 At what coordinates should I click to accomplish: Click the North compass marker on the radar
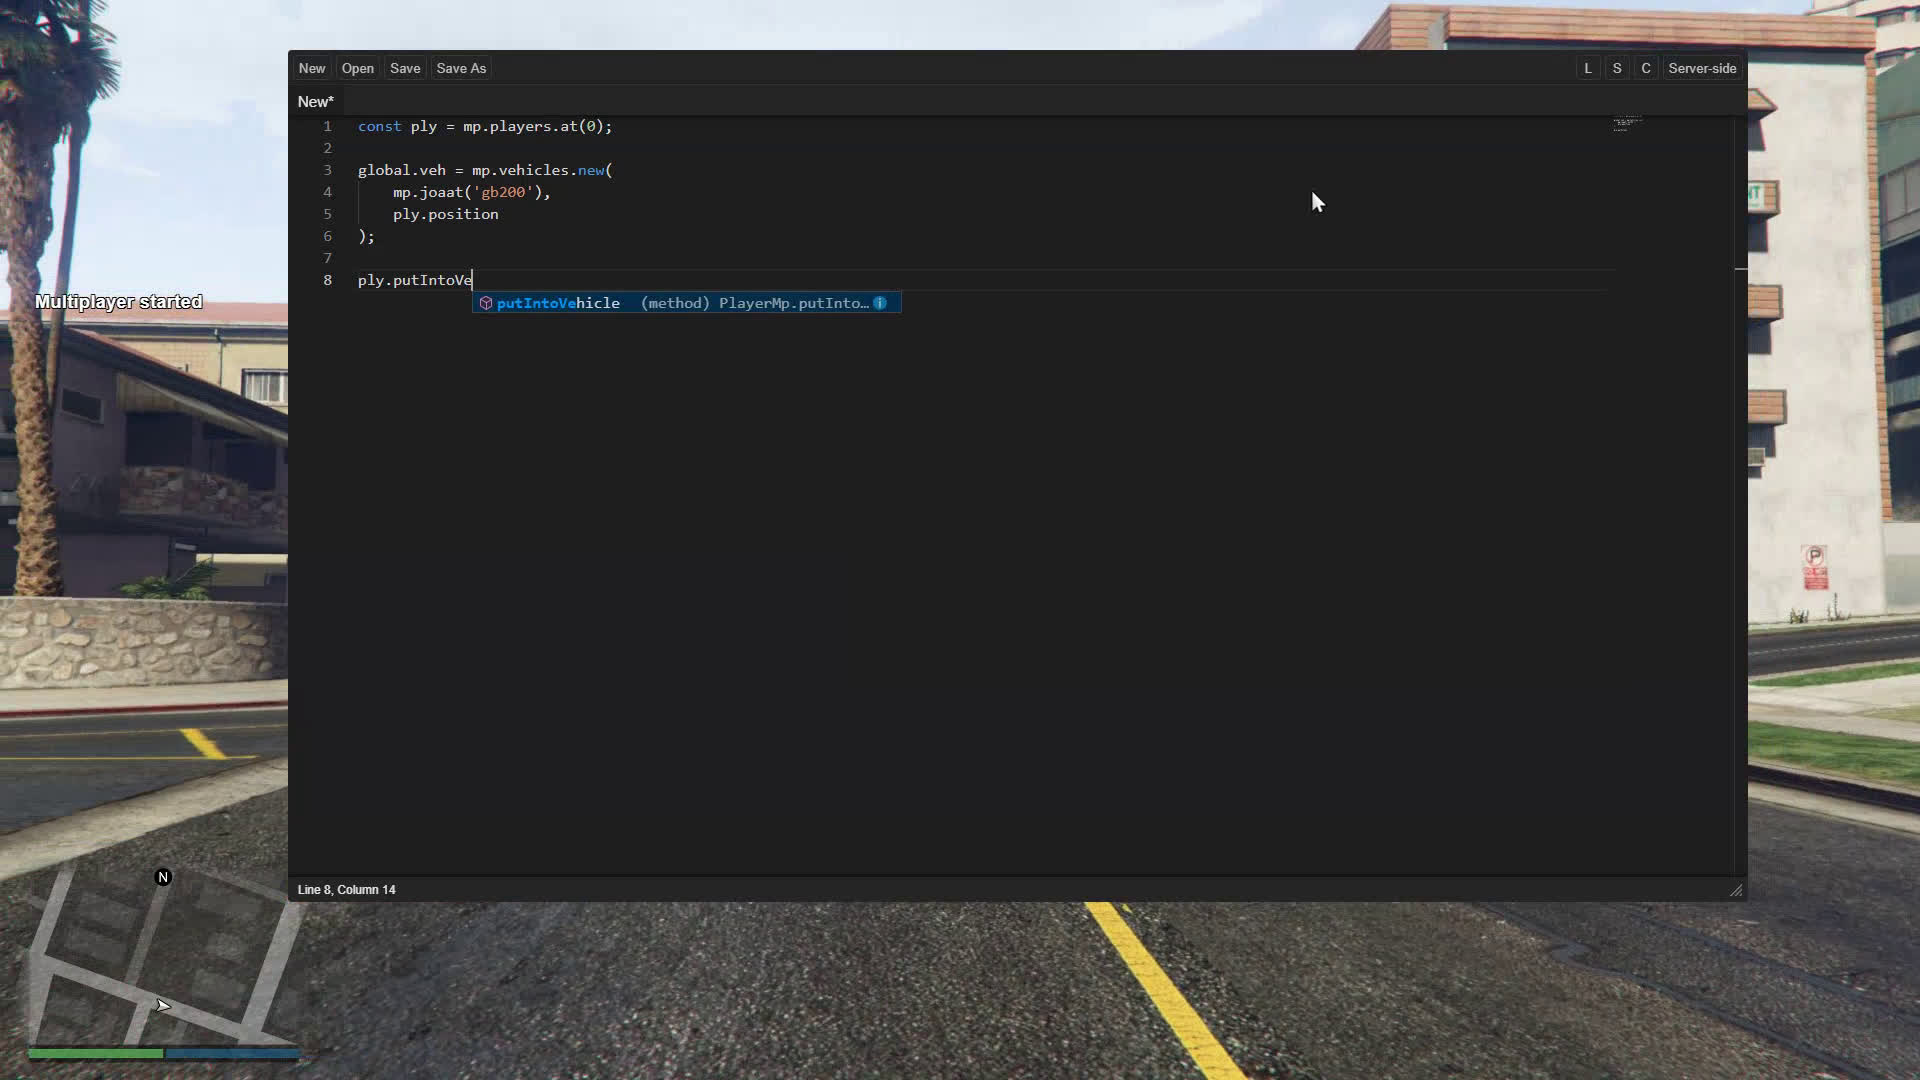click(x=163, y=877)
